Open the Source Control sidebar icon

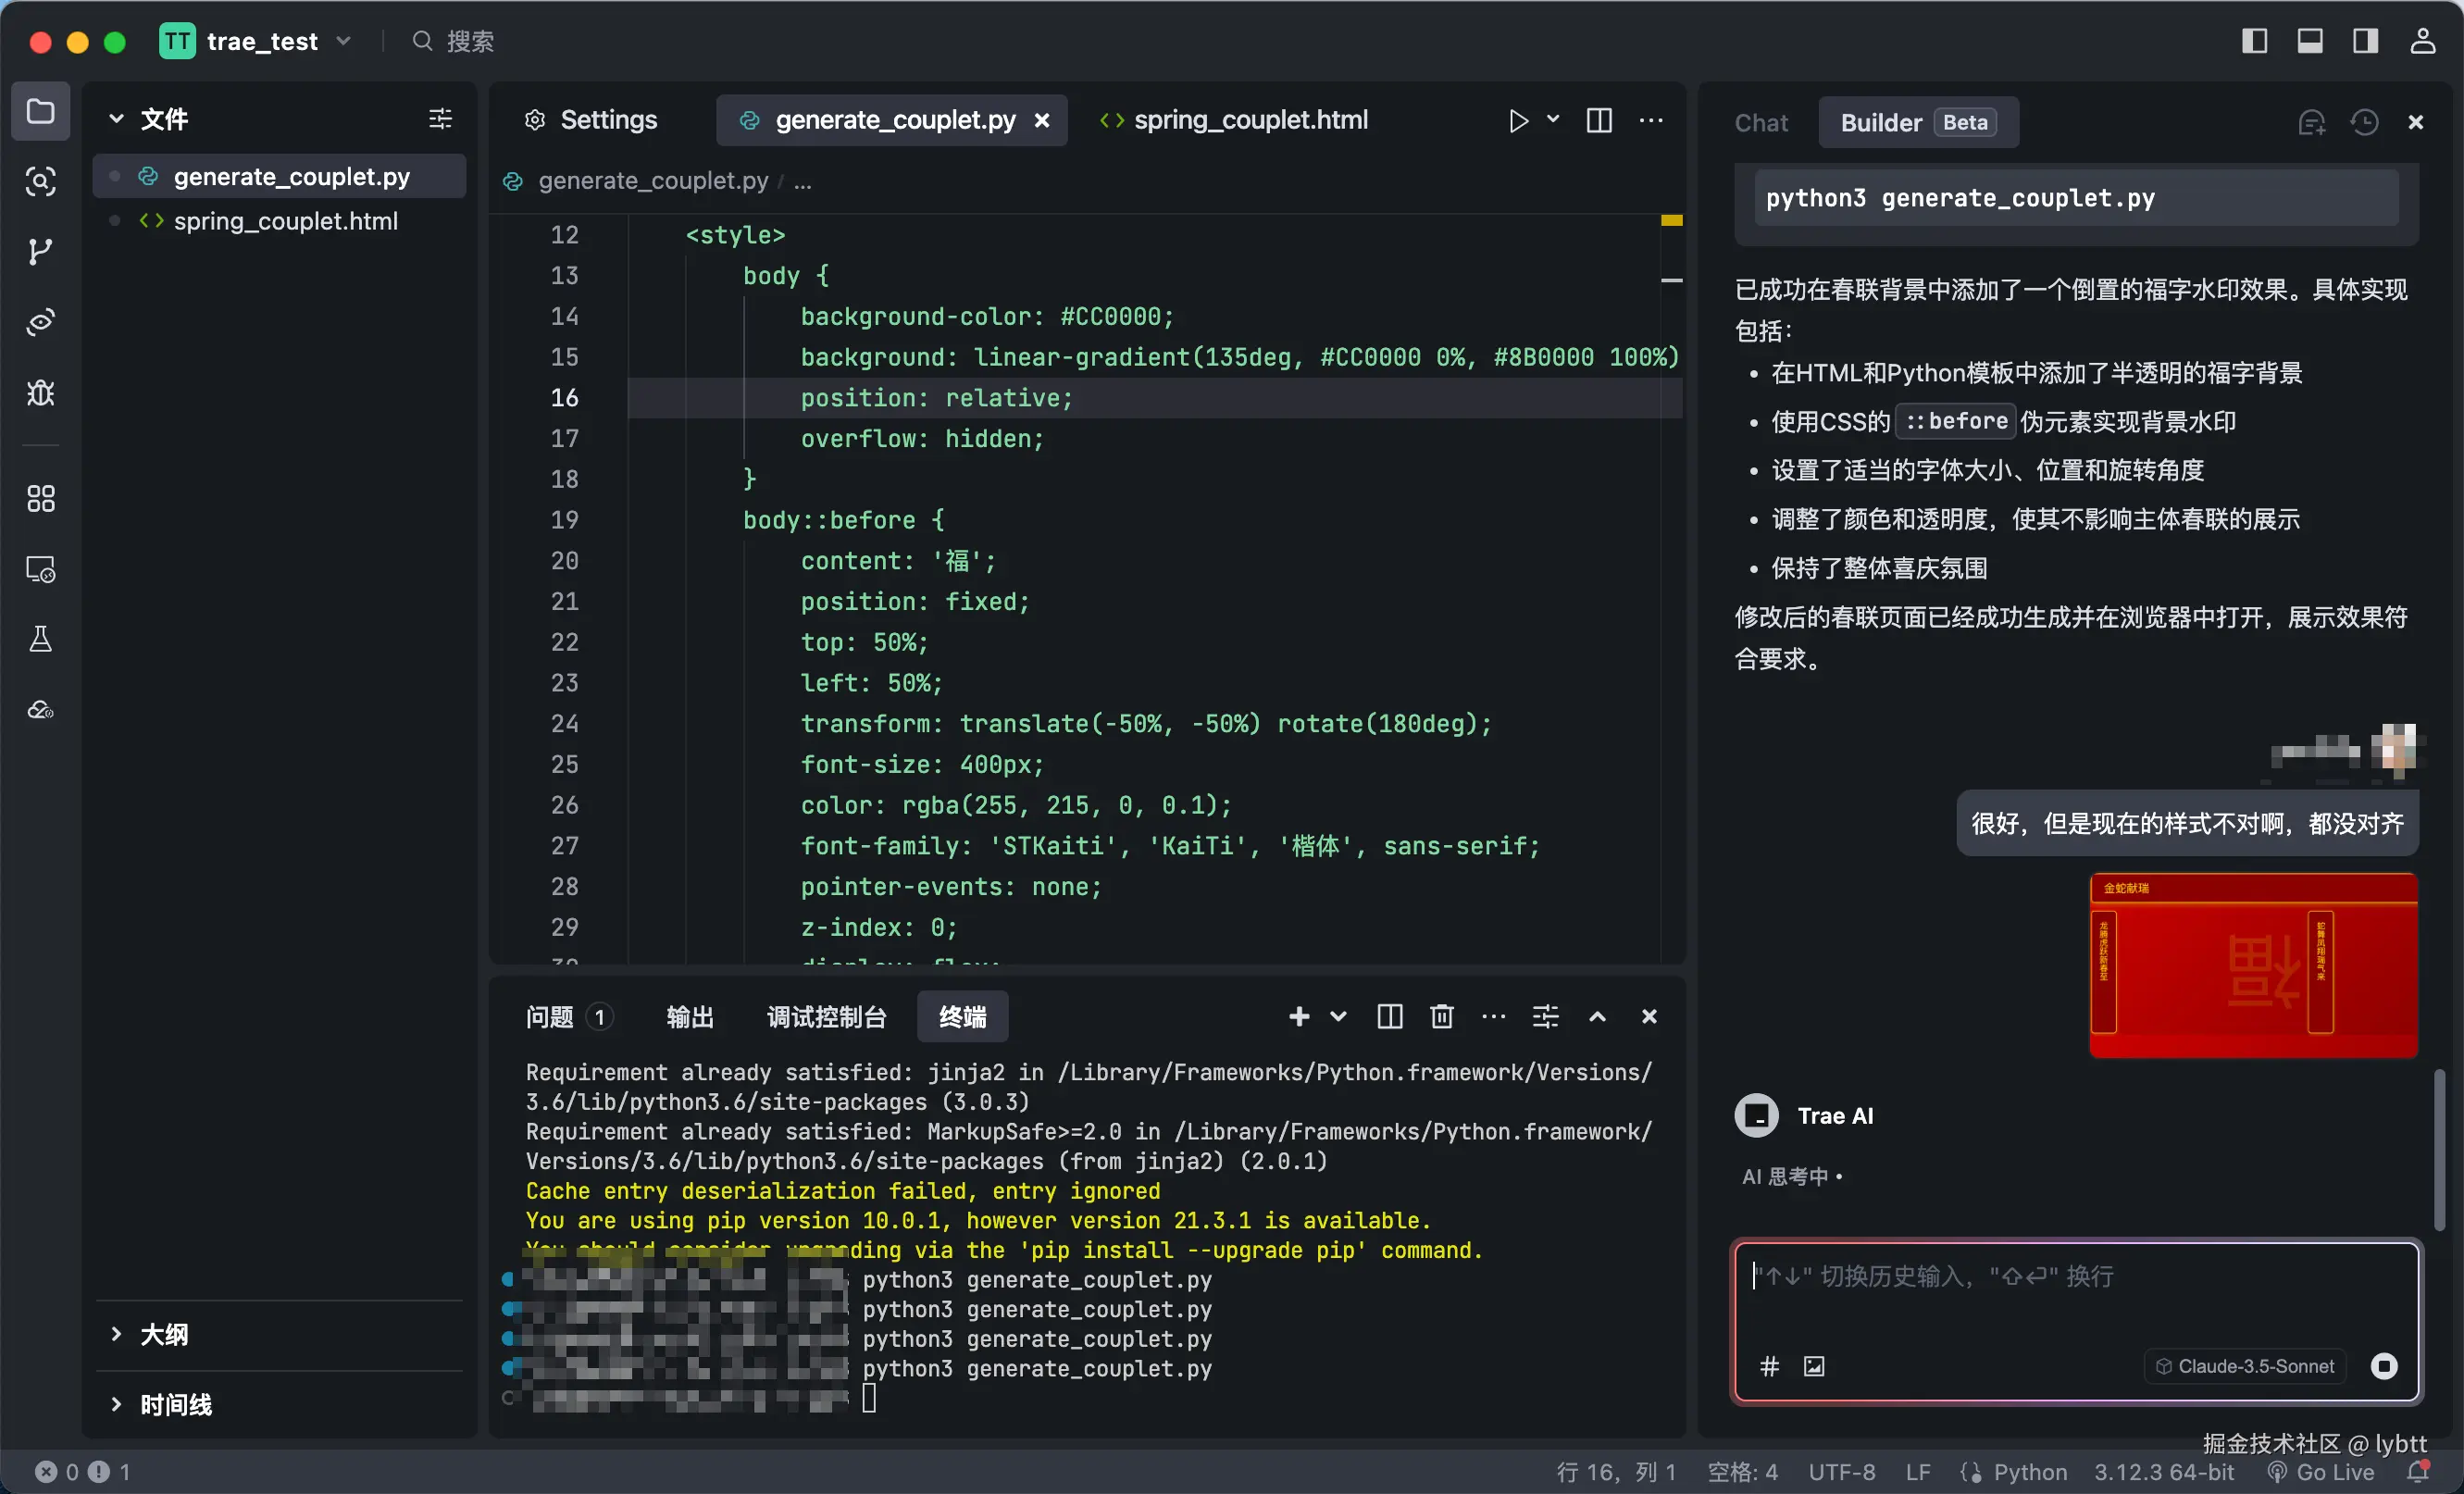(40, 251)
